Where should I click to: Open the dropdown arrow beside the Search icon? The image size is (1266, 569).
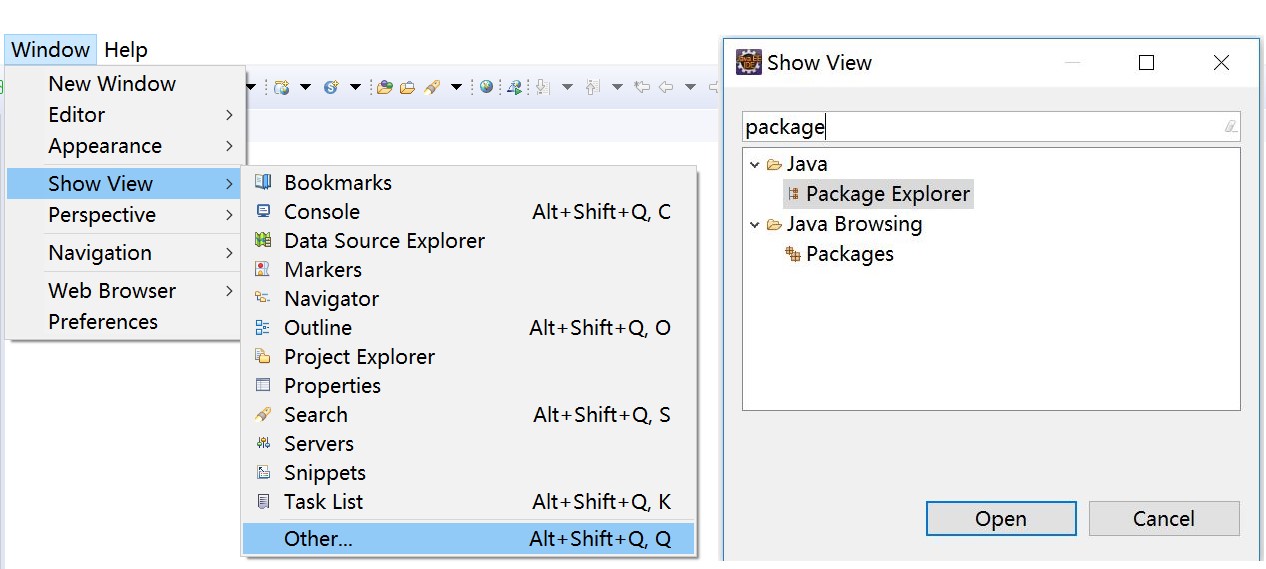click(x=456, y=87)
